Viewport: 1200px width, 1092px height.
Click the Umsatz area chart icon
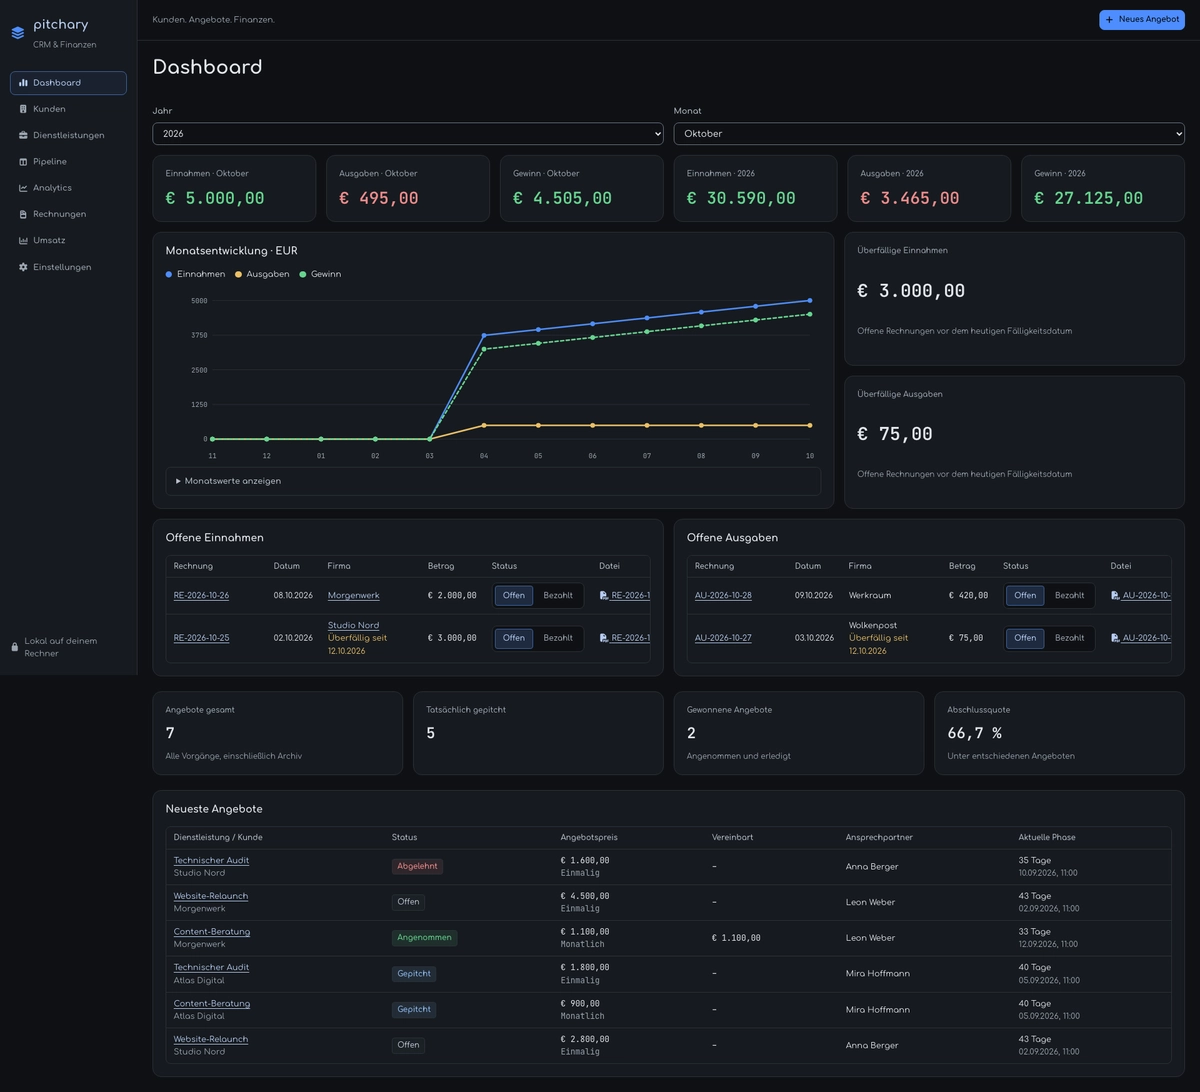click(x=23, y=241)
